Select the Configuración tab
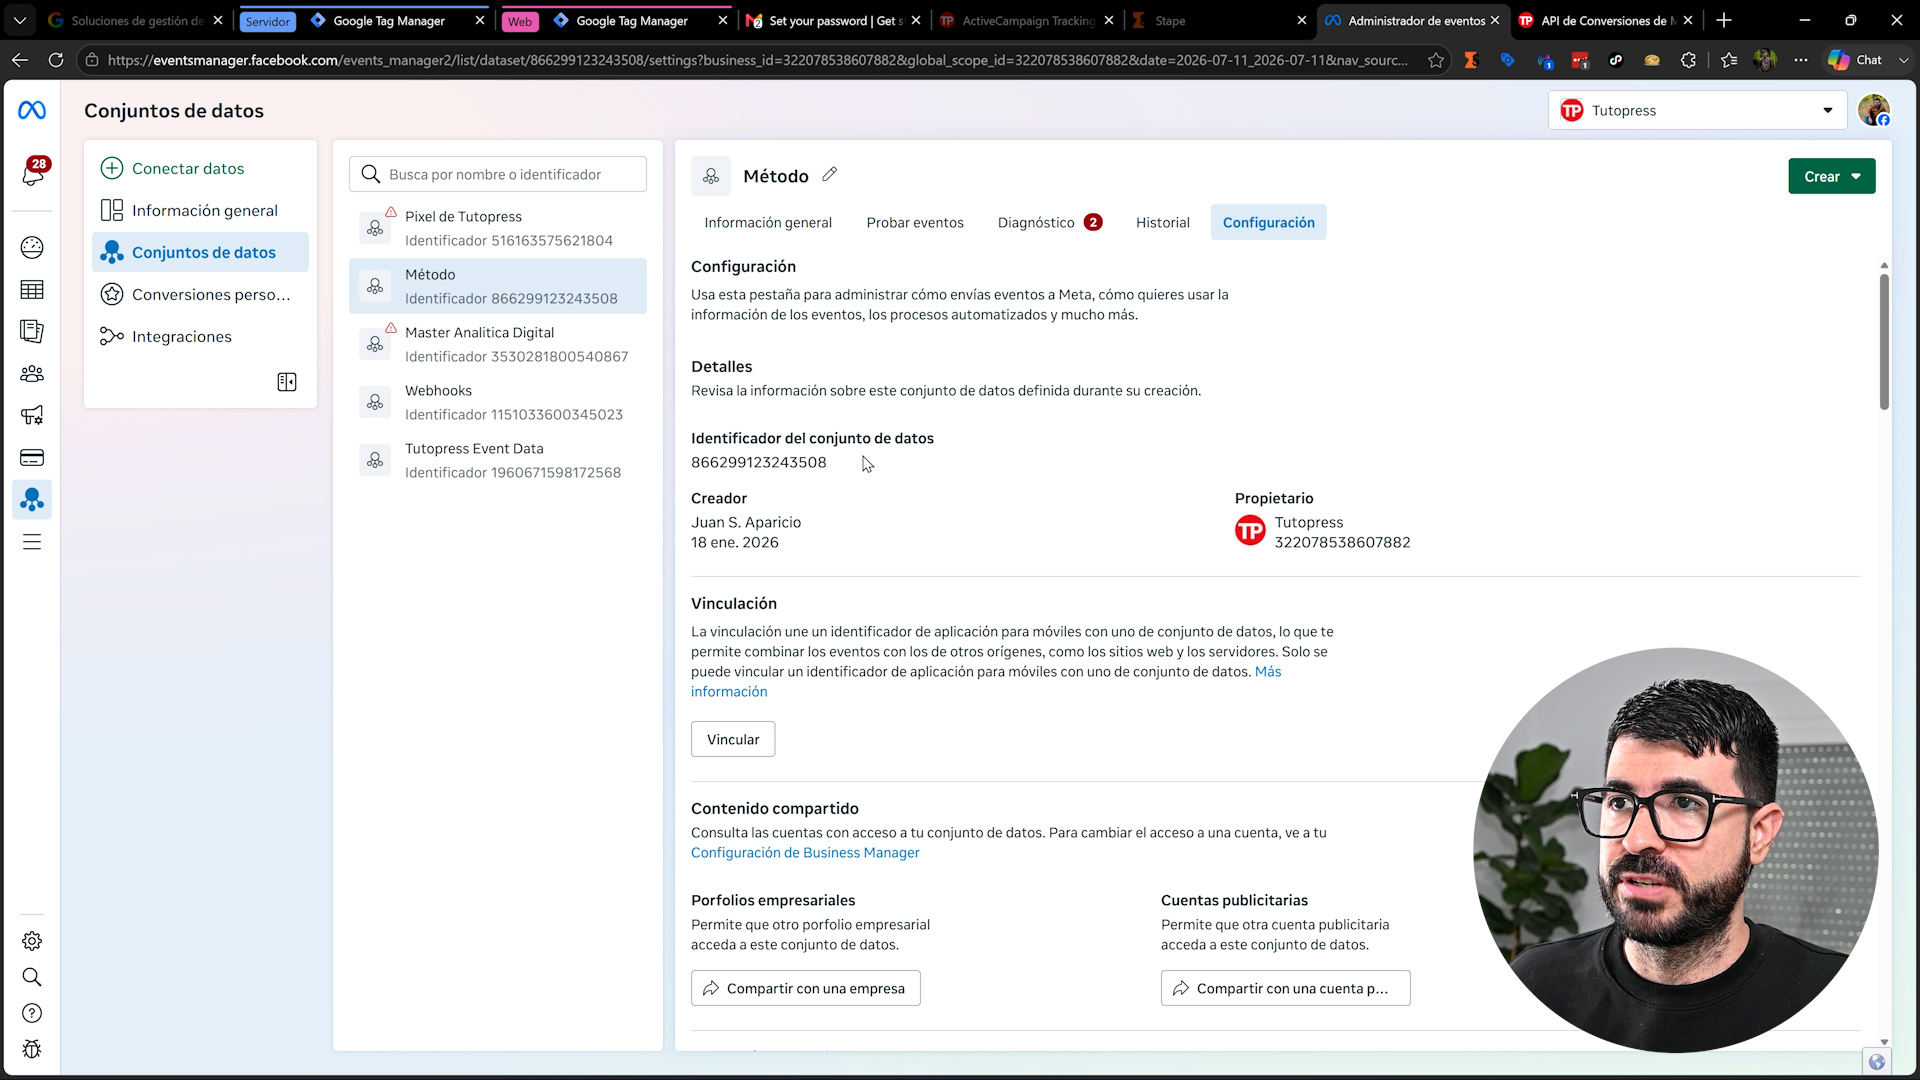Image resolution: width=1920 pixels, height=1080 pixels. [x=1268, y=222]
